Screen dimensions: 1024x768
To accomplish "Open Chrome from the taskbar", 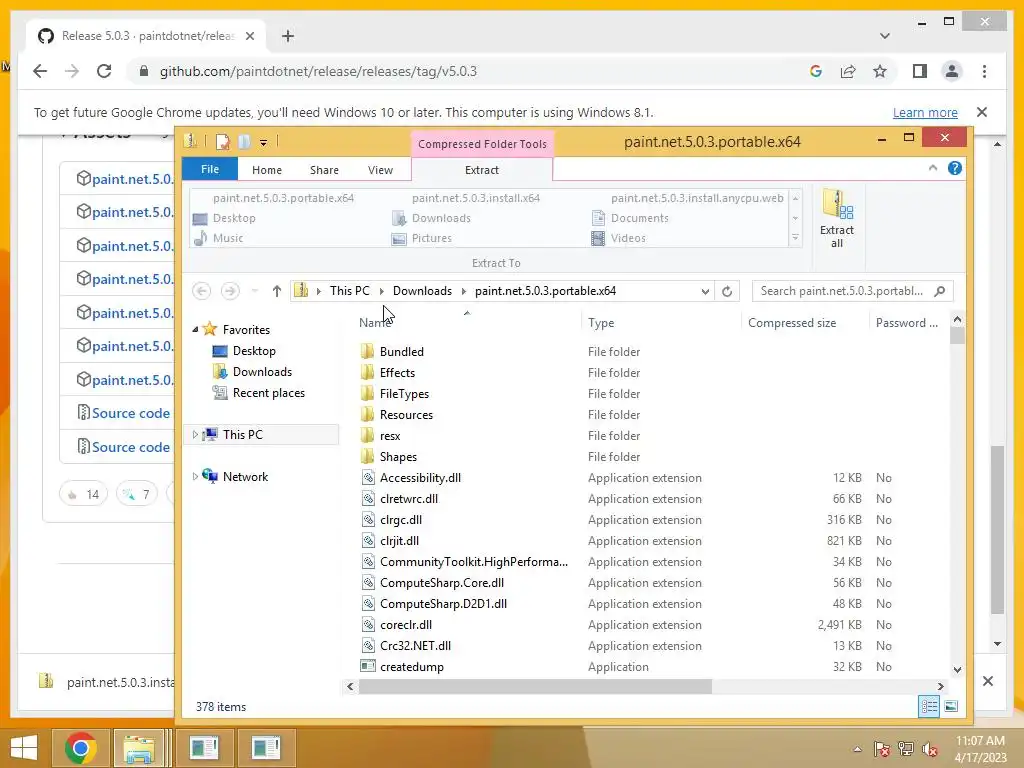I will tap(81, 748).
